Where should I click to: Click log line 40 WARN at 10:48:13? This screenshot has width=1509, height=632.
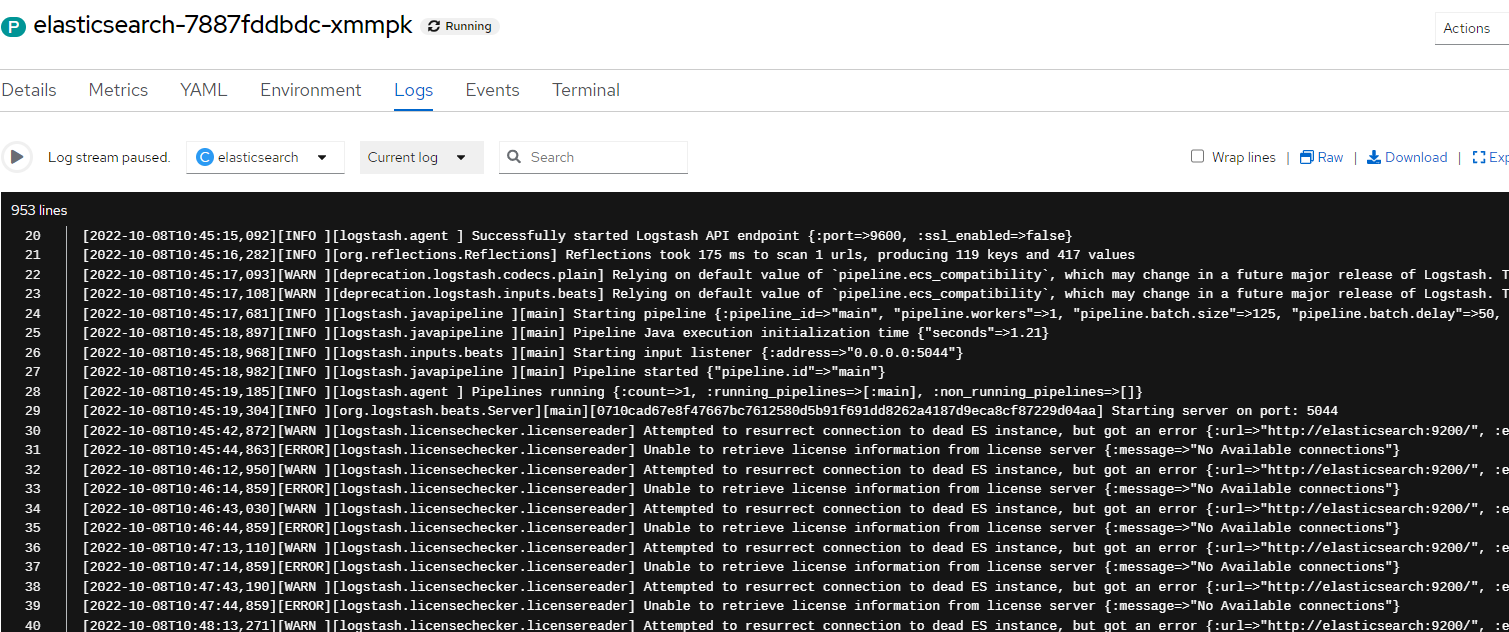pyautogui.click(x=795, y=625)
